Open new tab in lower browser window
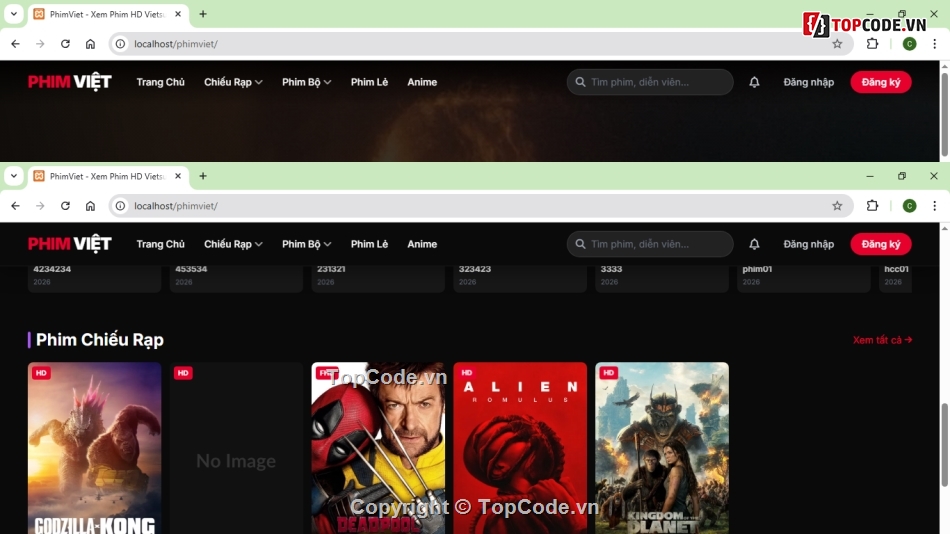 203,176
